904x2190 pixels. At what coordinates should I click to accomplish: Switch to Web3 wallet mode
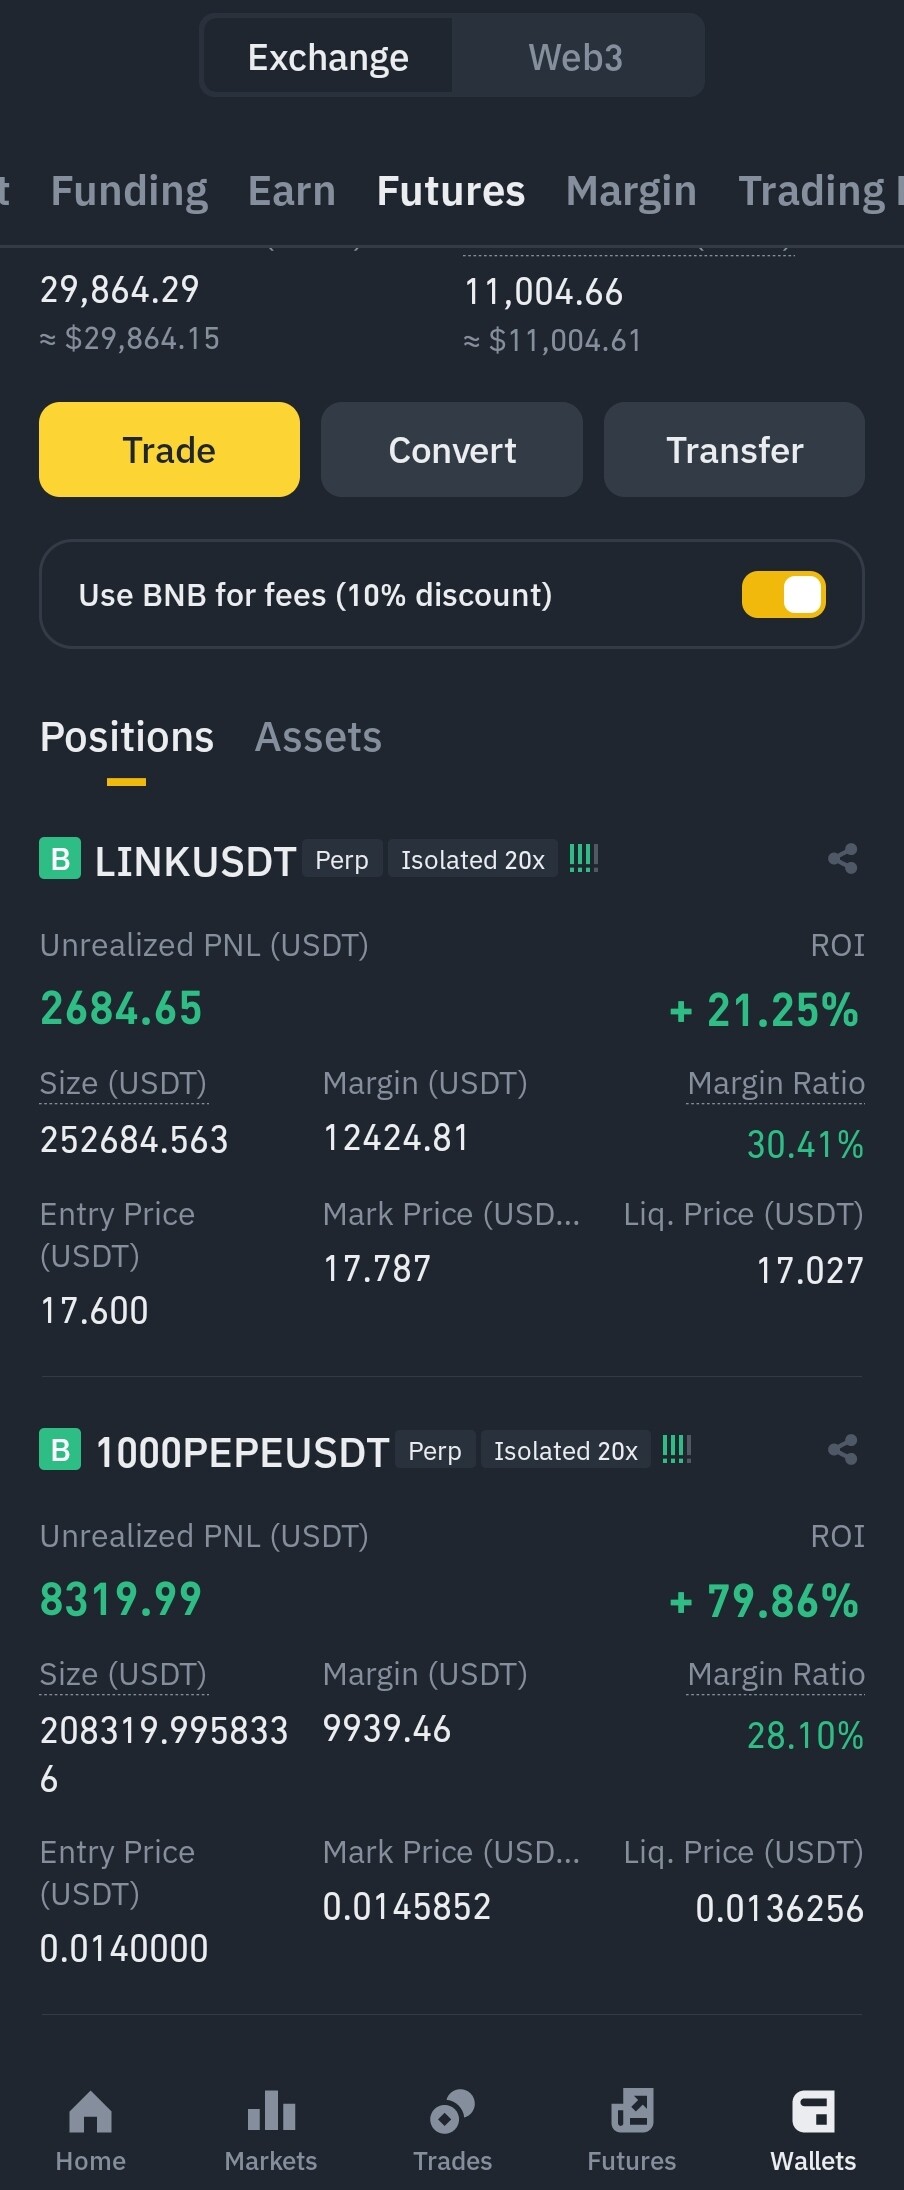(575, 57)
